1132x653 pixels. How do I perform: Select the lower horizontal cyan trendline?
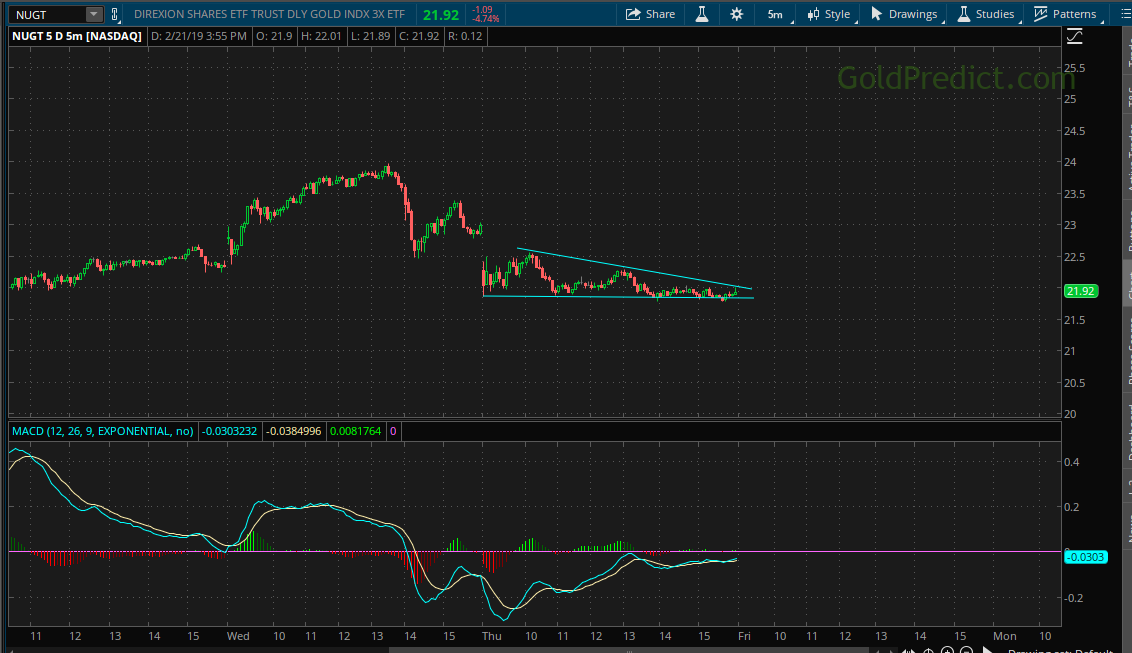618,297
